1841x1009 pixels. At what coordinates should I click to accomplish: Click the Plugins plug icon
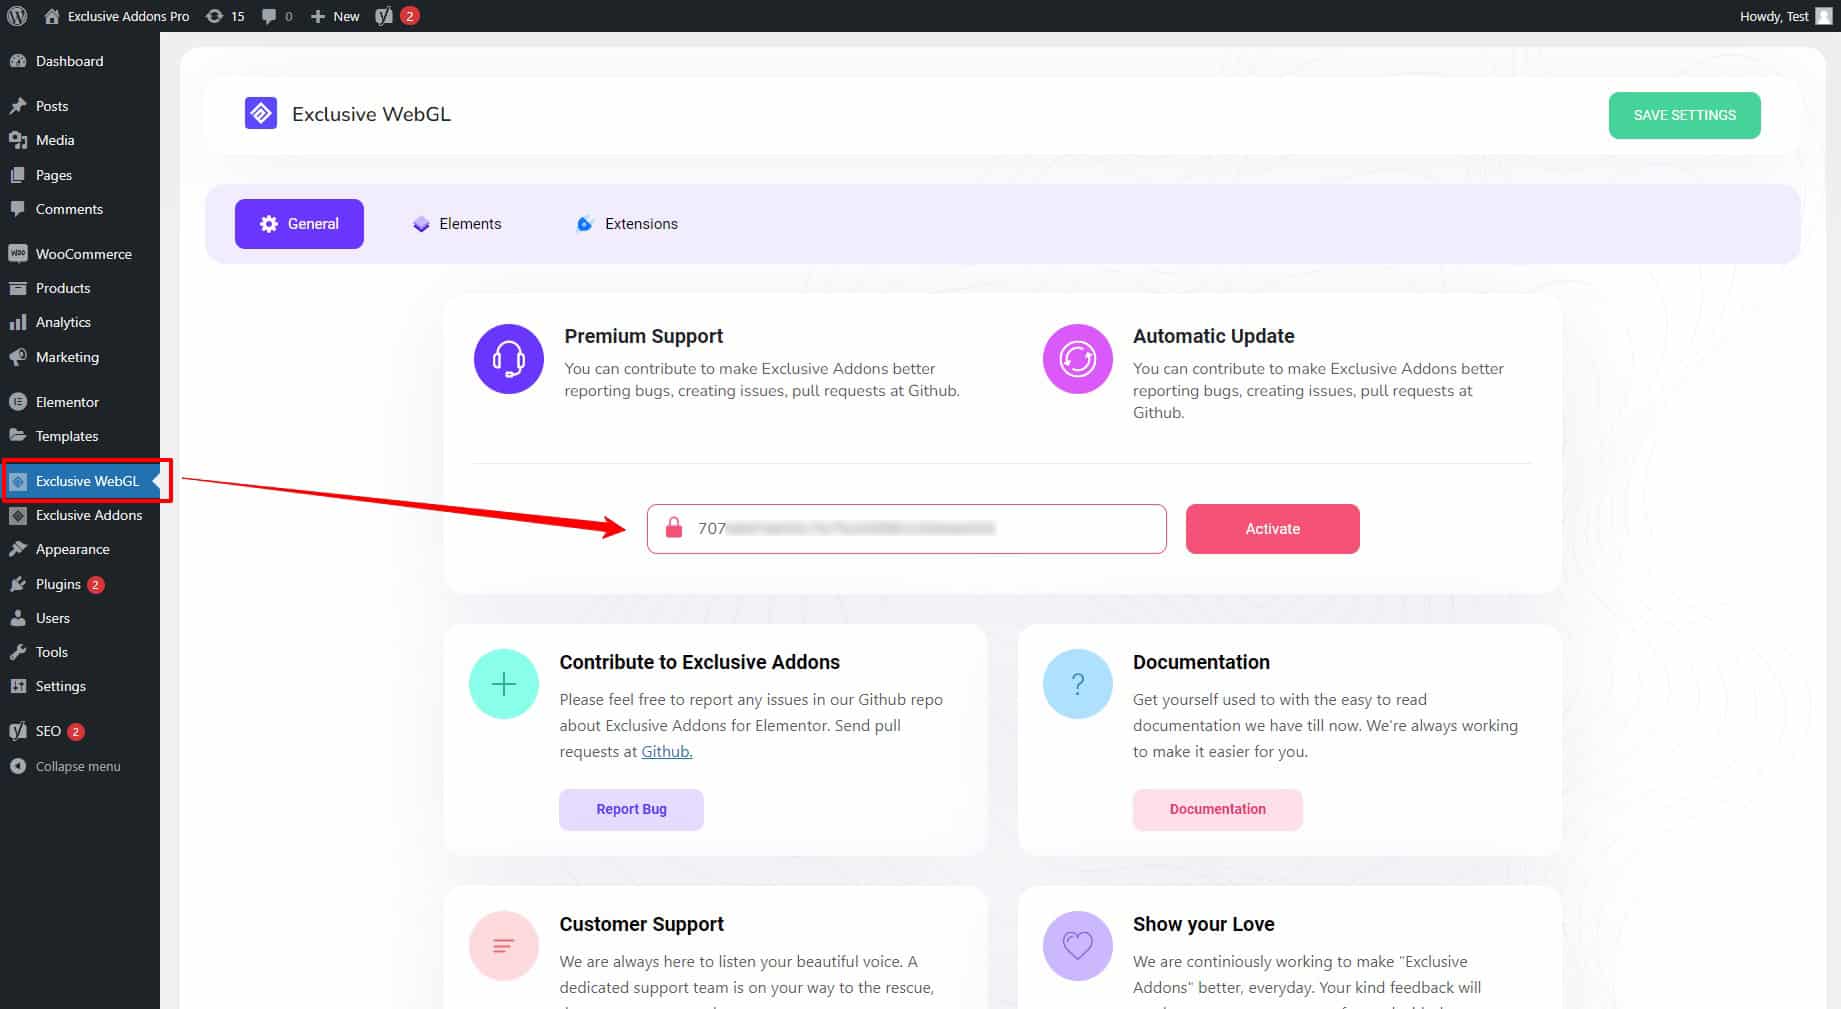[x=18, y=584]
